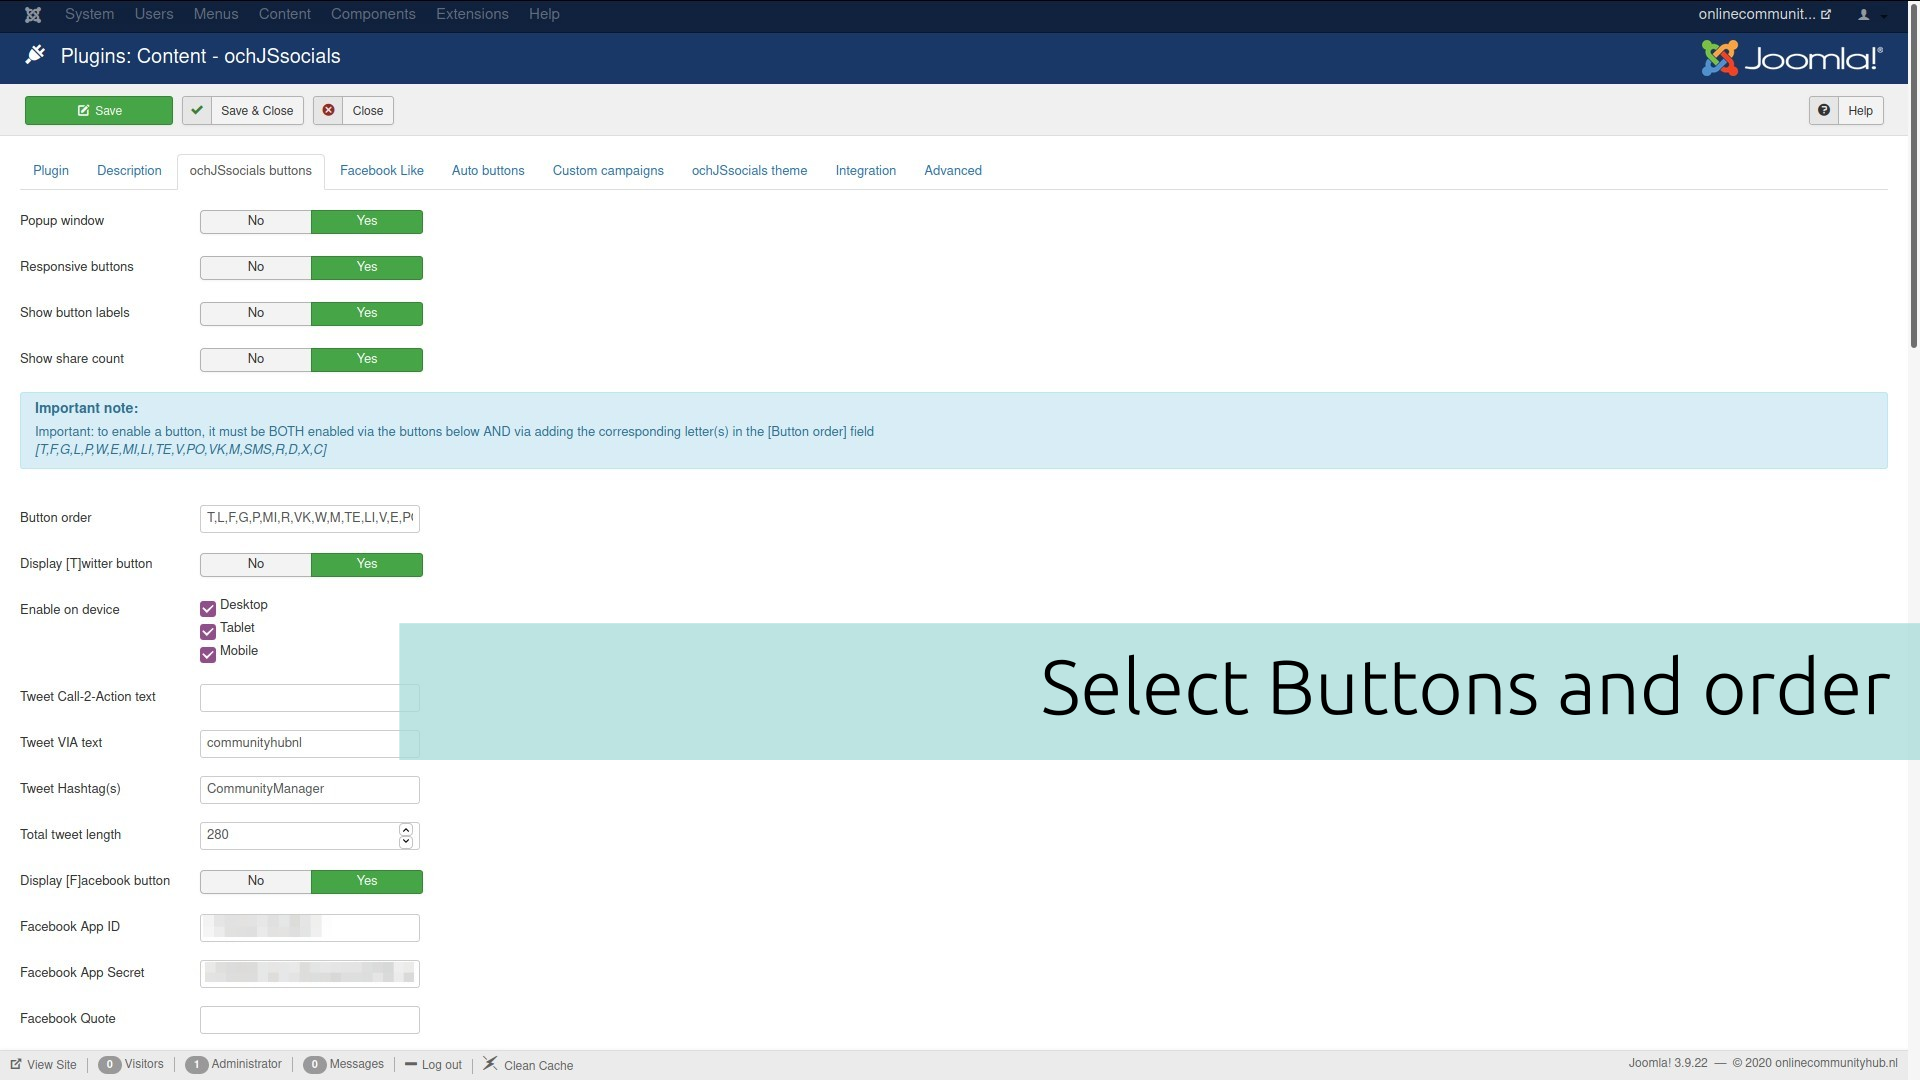
Task: Uncheck the Mobile device checkbox
Action: point(208,654)
